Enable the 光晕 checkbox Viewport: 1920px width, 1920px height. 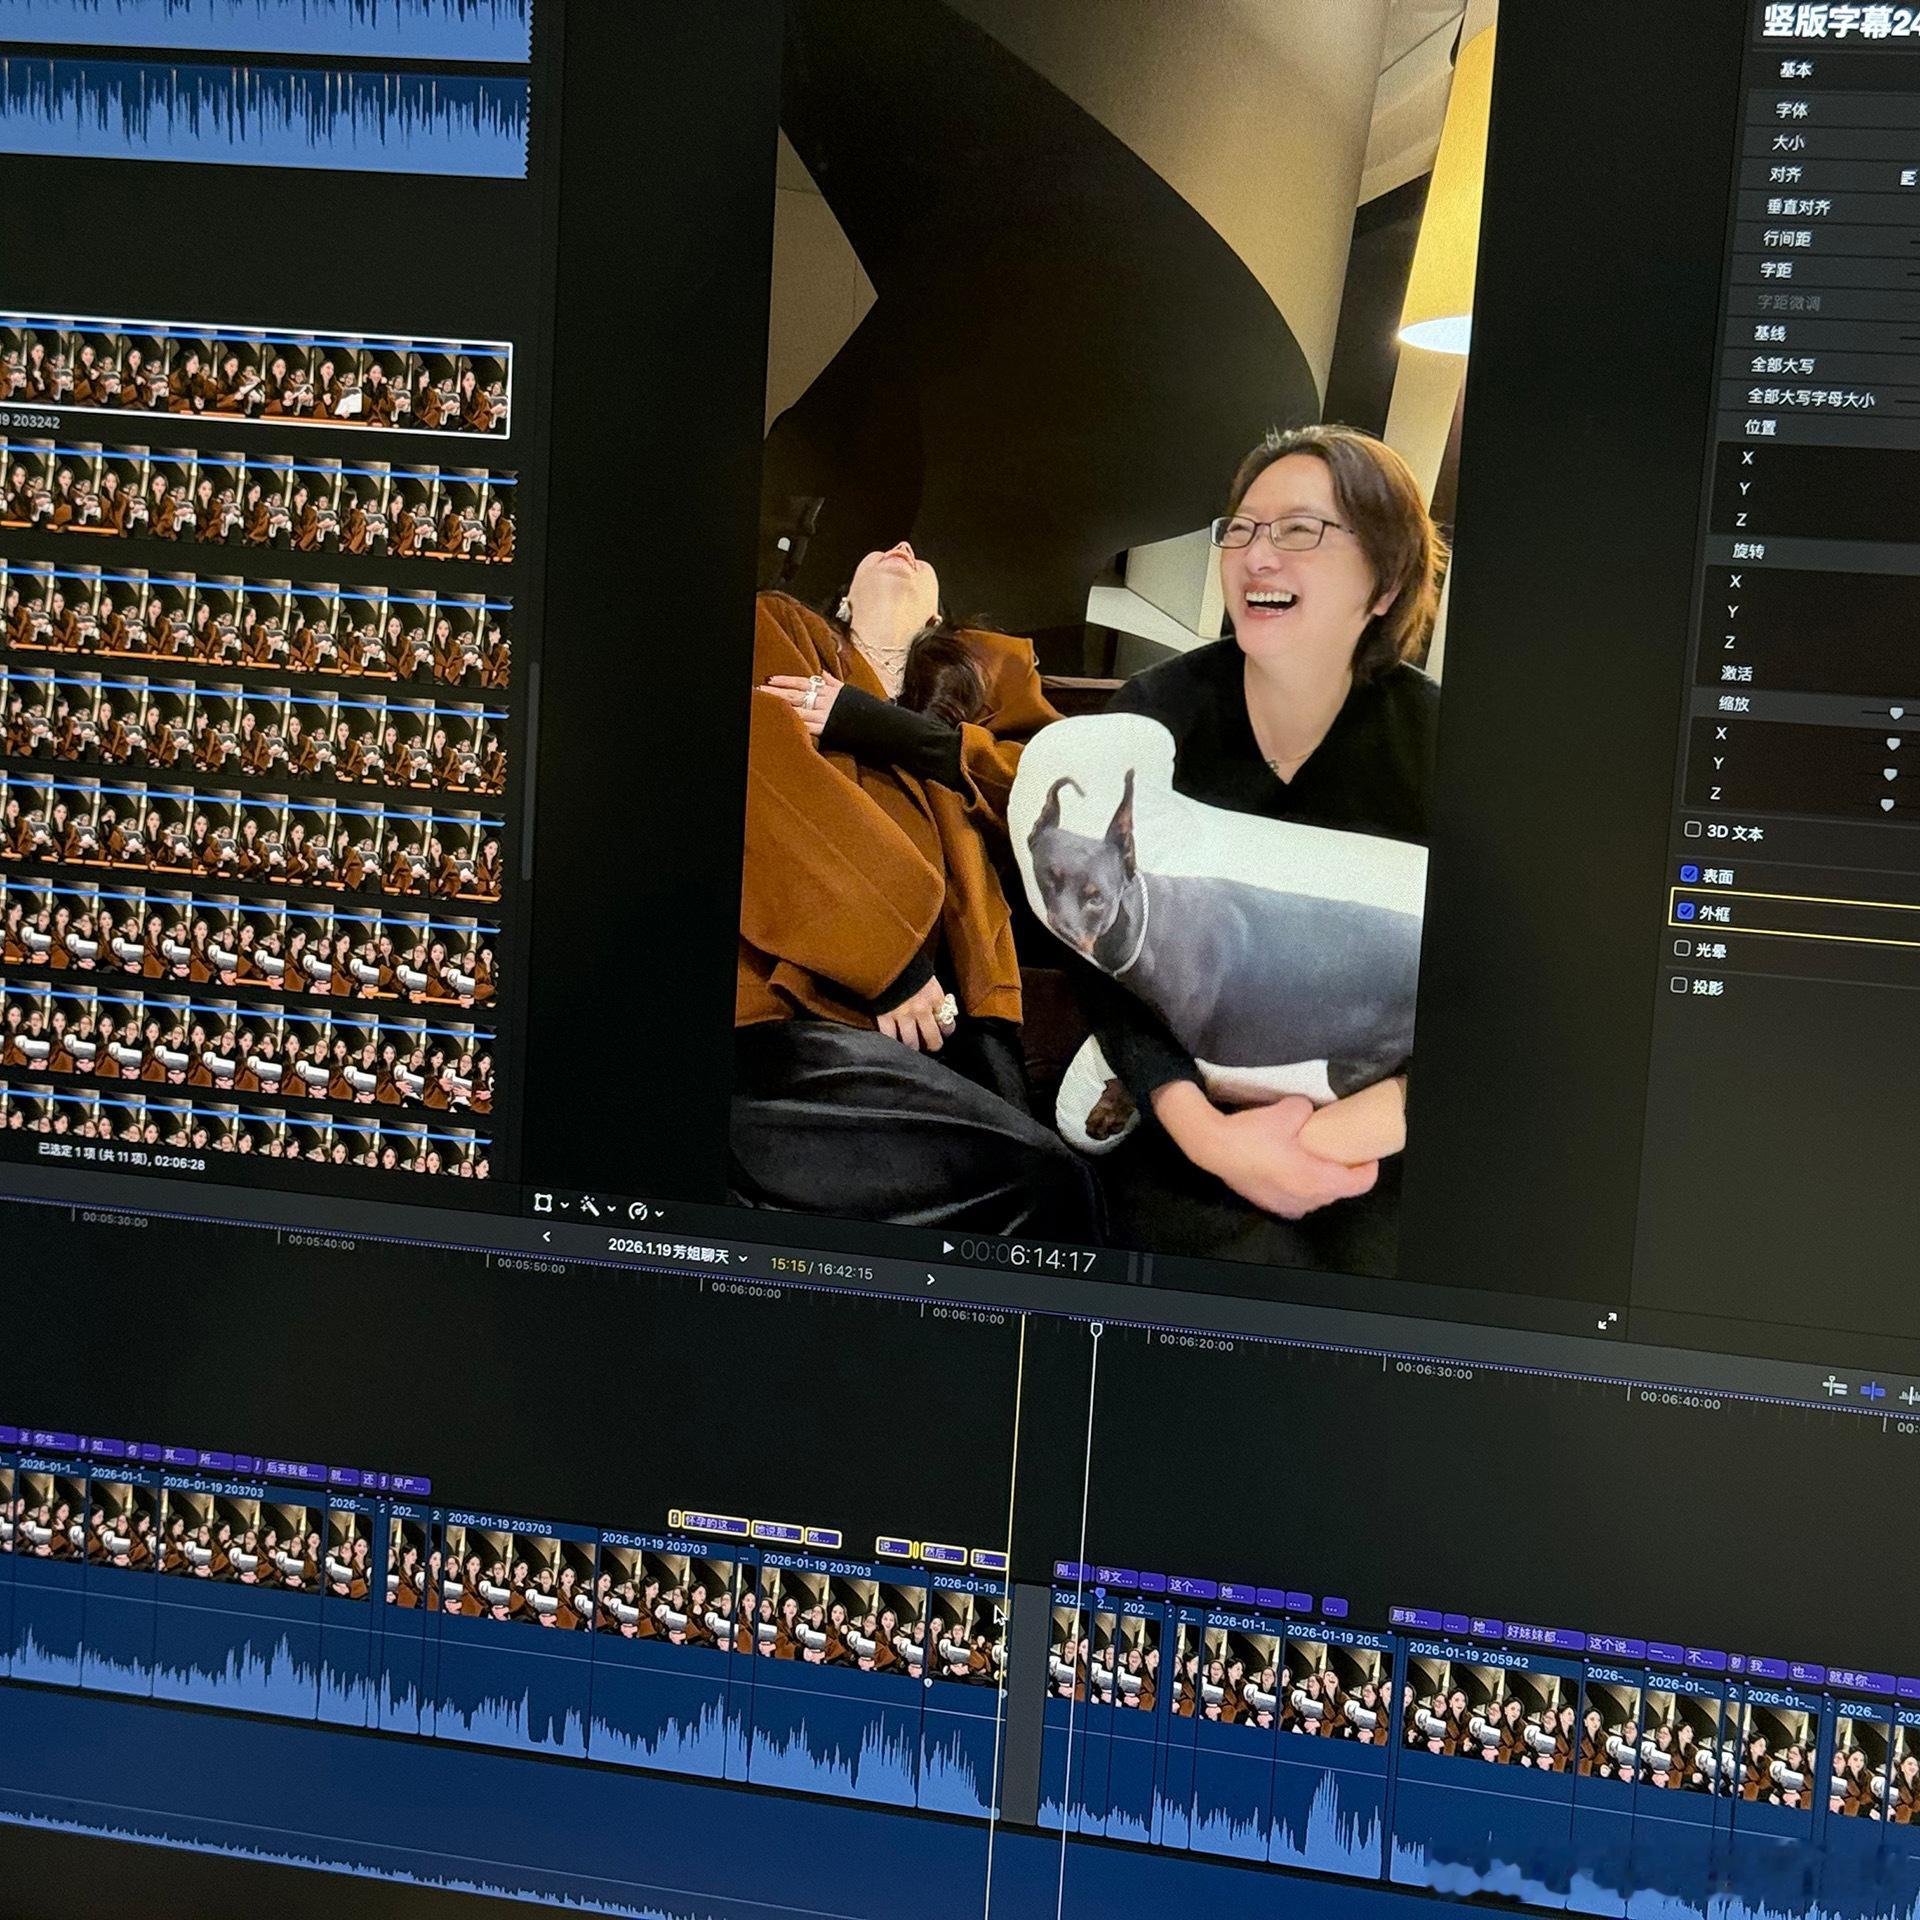pos(1682,948)
